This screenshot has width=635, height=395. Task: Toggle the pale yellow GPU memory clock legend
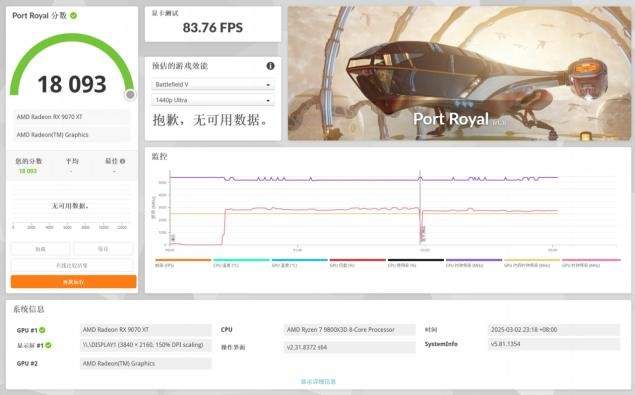point(532,263)
